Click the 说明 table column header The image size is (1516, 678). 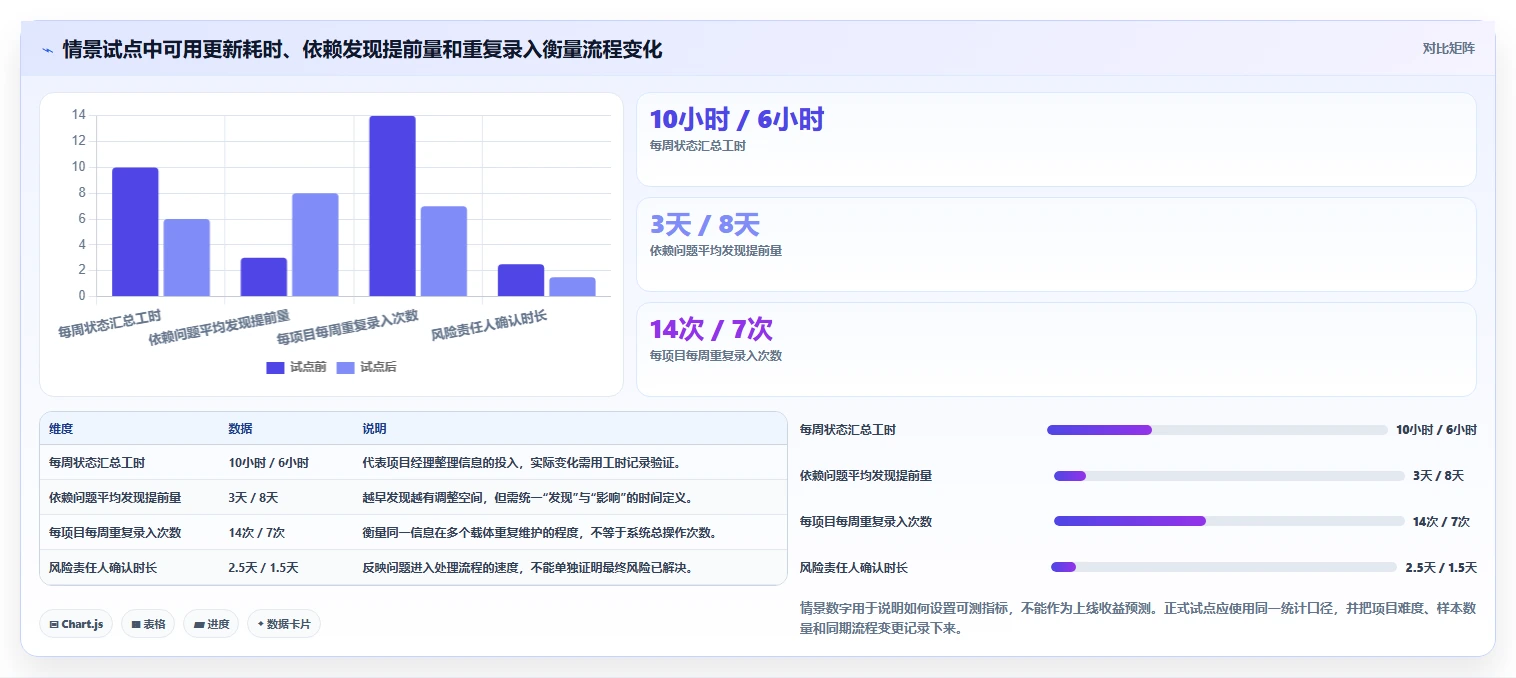(x=374, y=428)
